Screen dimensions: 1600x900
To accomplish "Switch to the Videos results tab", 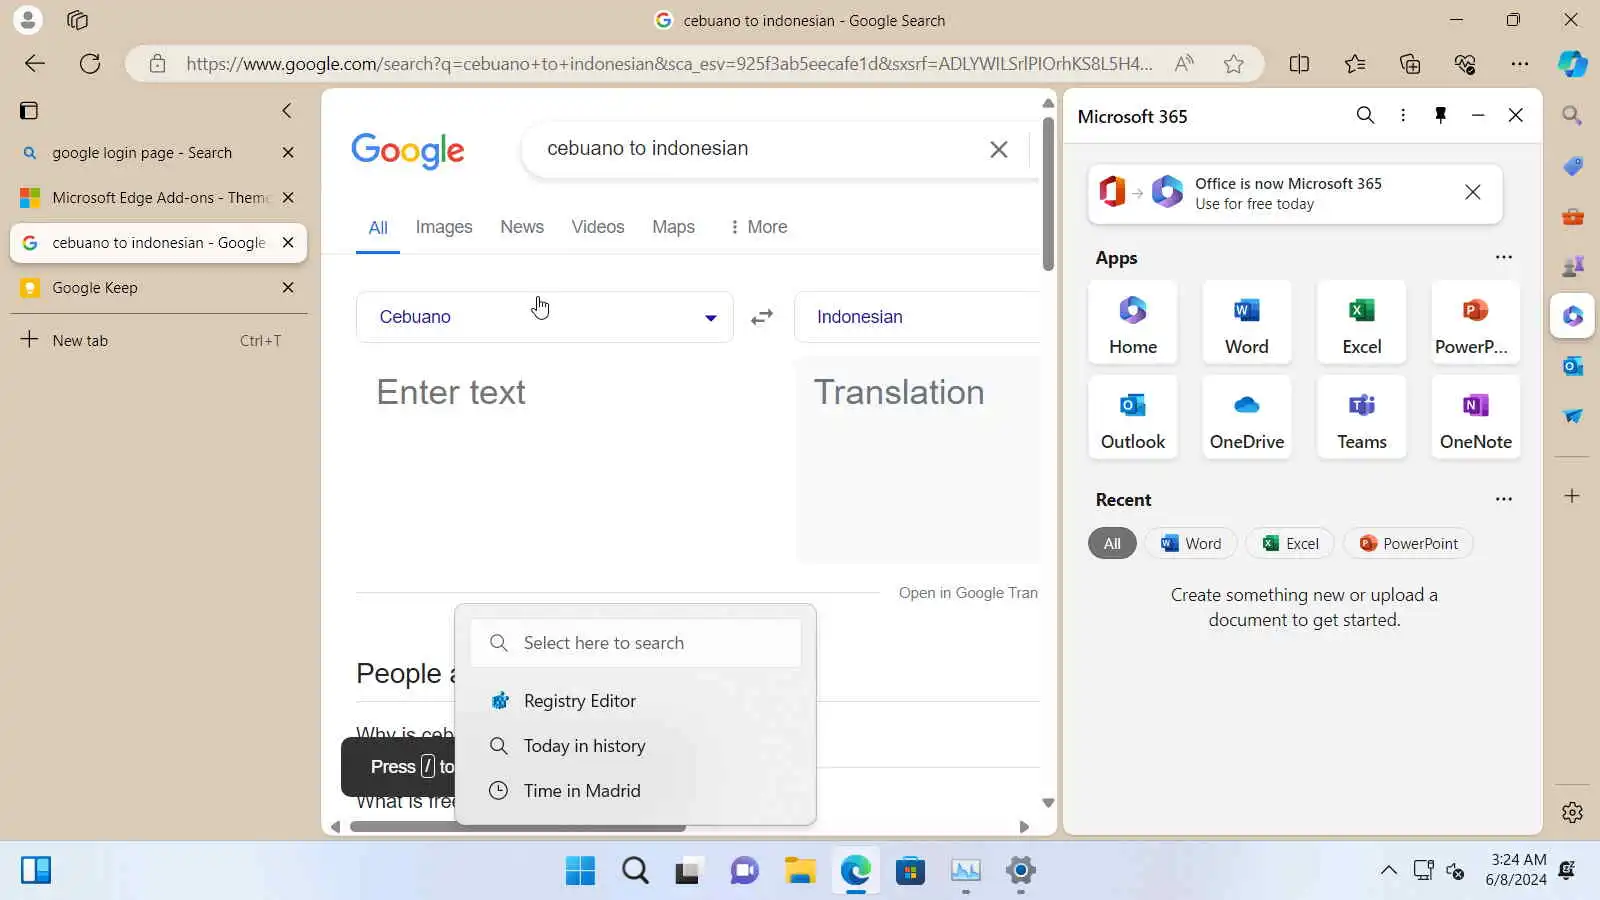I will pyautogui.click(x=598, y=227).
